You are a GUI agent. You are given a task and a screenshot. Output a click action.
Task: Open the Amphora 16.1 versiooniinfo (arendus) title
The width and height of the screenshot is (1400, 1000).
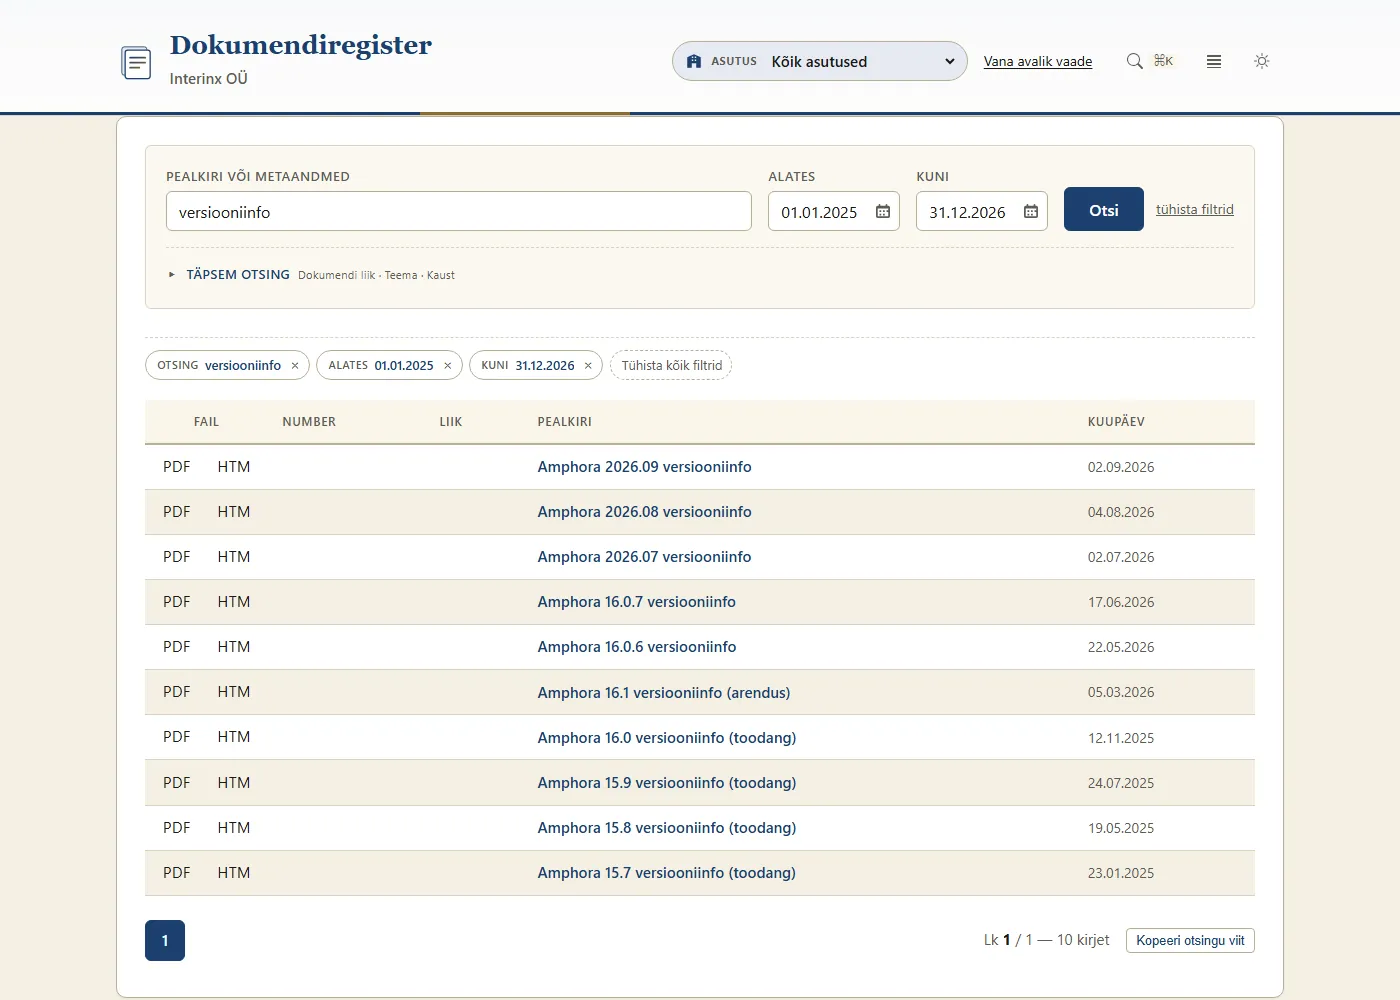click(664, 693)
